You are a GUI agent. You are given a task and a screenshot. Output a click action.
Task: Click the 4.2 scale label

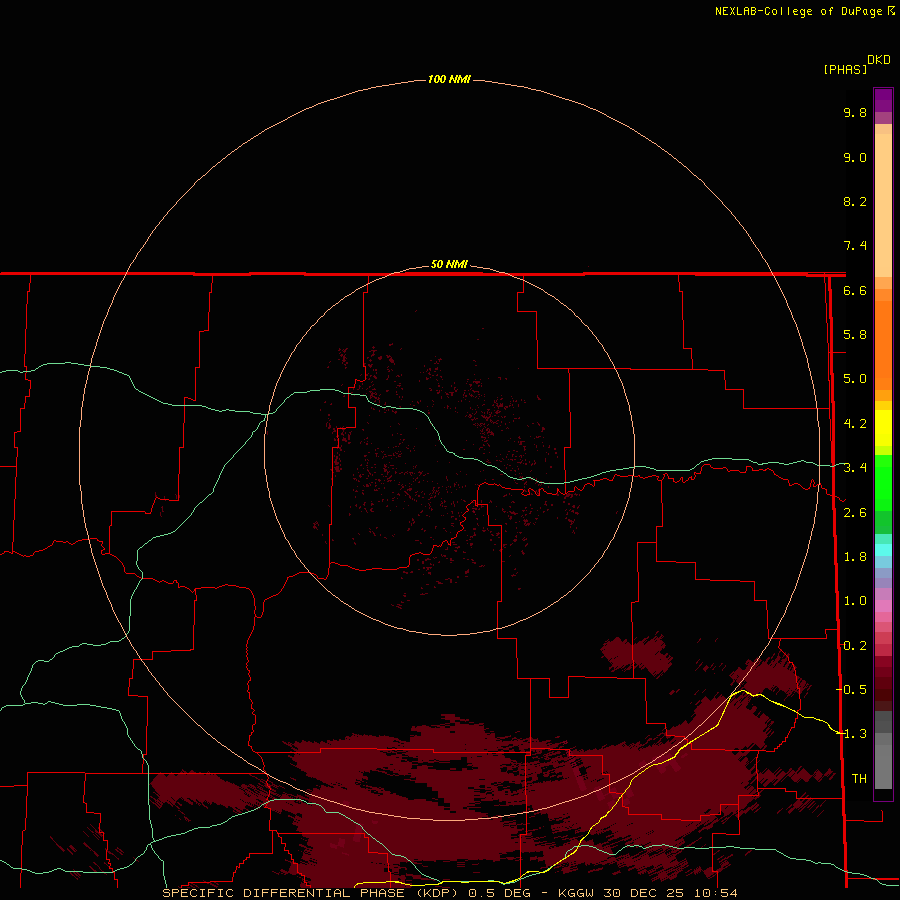click(x=855, y=424)
